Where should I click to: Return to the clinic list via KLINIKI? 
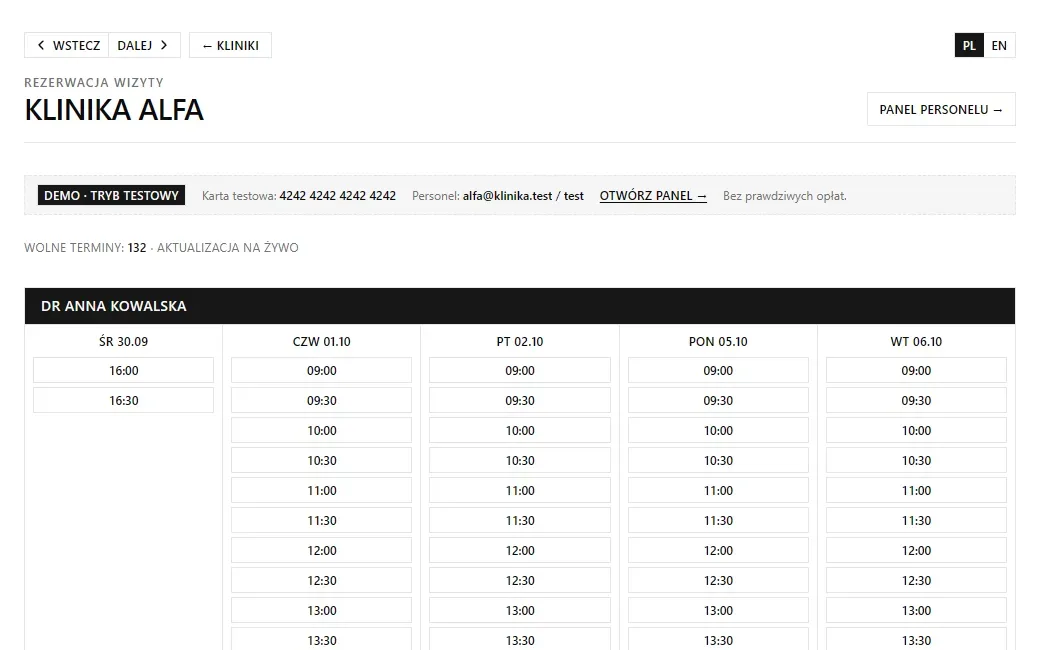(230, 45)
